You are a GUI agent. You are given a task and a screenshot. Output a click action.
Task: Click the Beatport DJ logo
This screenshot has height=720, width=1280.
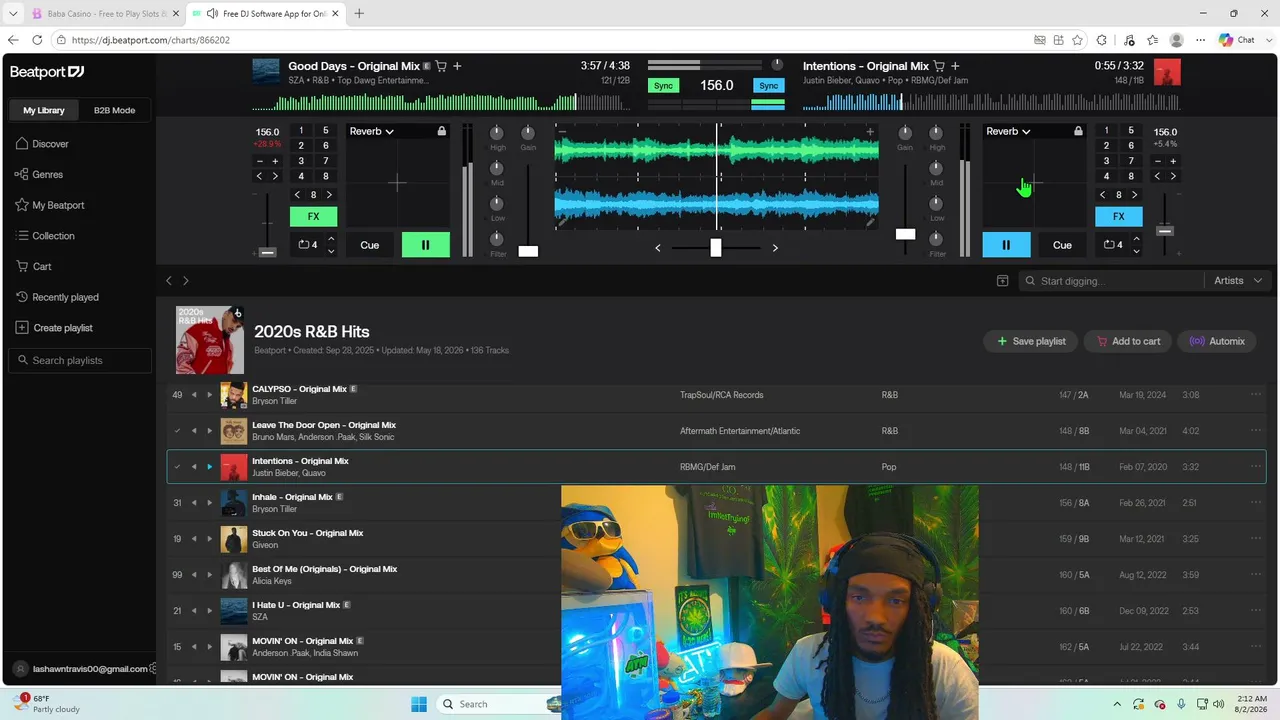click(47, 72)
